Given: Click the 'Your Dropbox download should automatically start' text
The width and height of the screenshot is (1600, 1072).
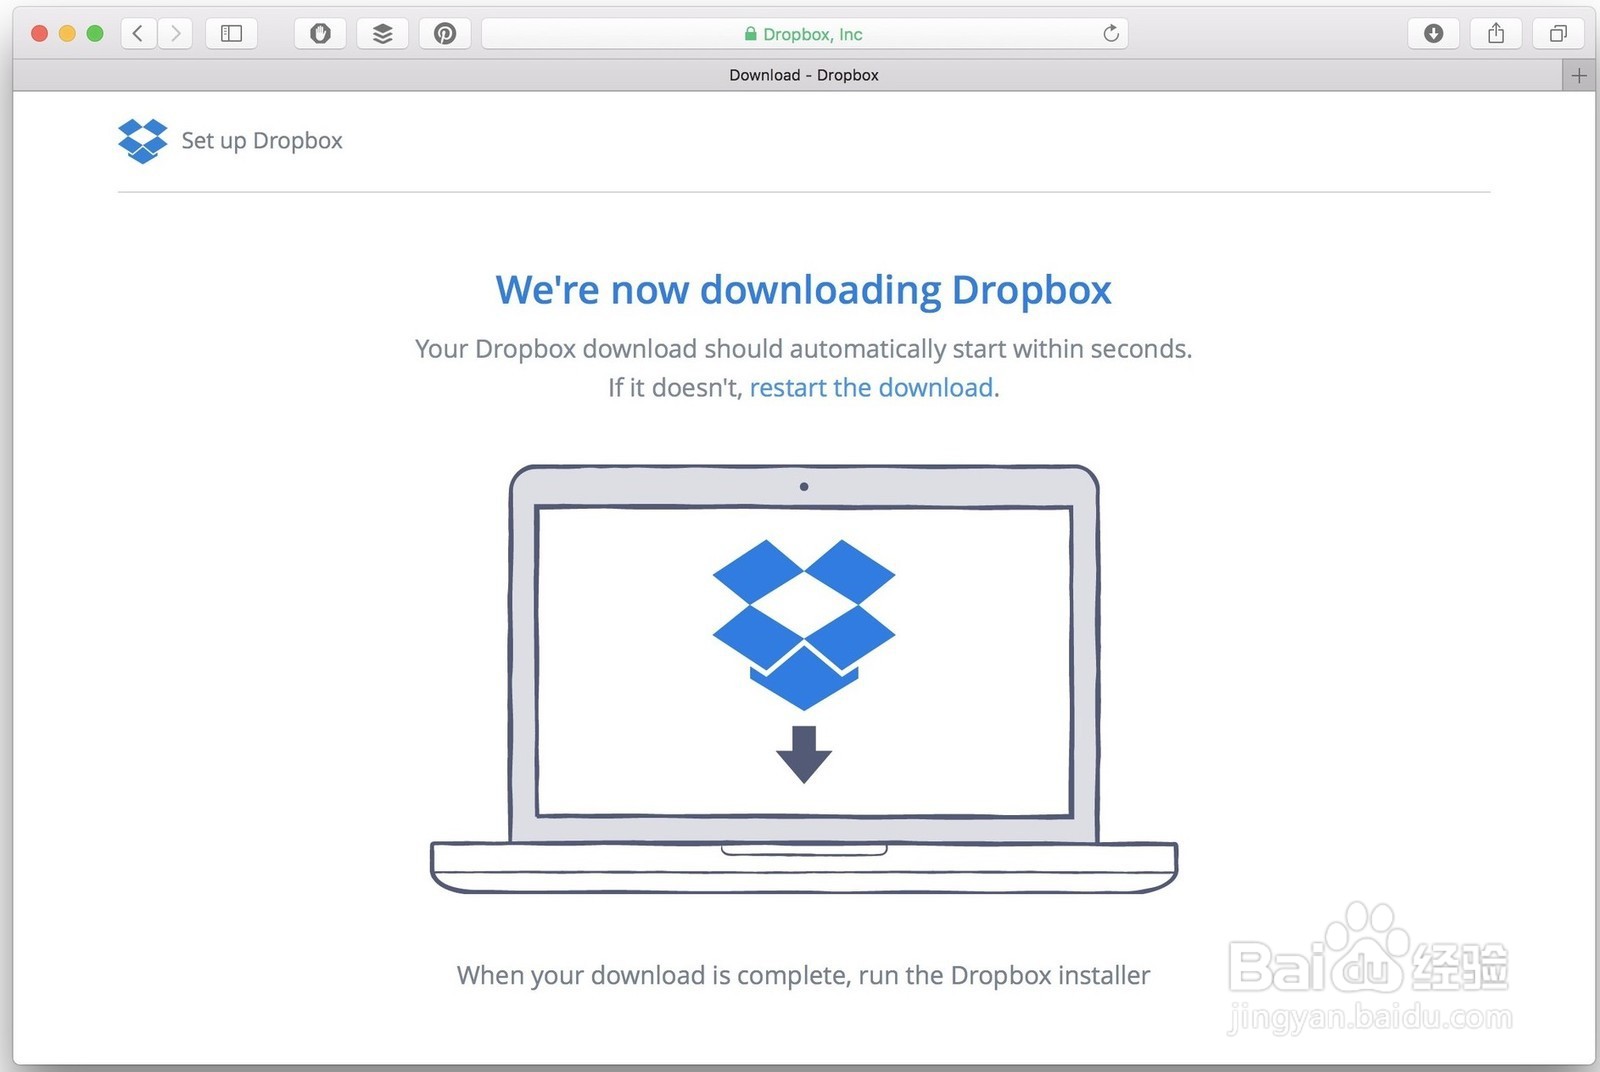Looking at the screenshot, I should click(803, 349).
